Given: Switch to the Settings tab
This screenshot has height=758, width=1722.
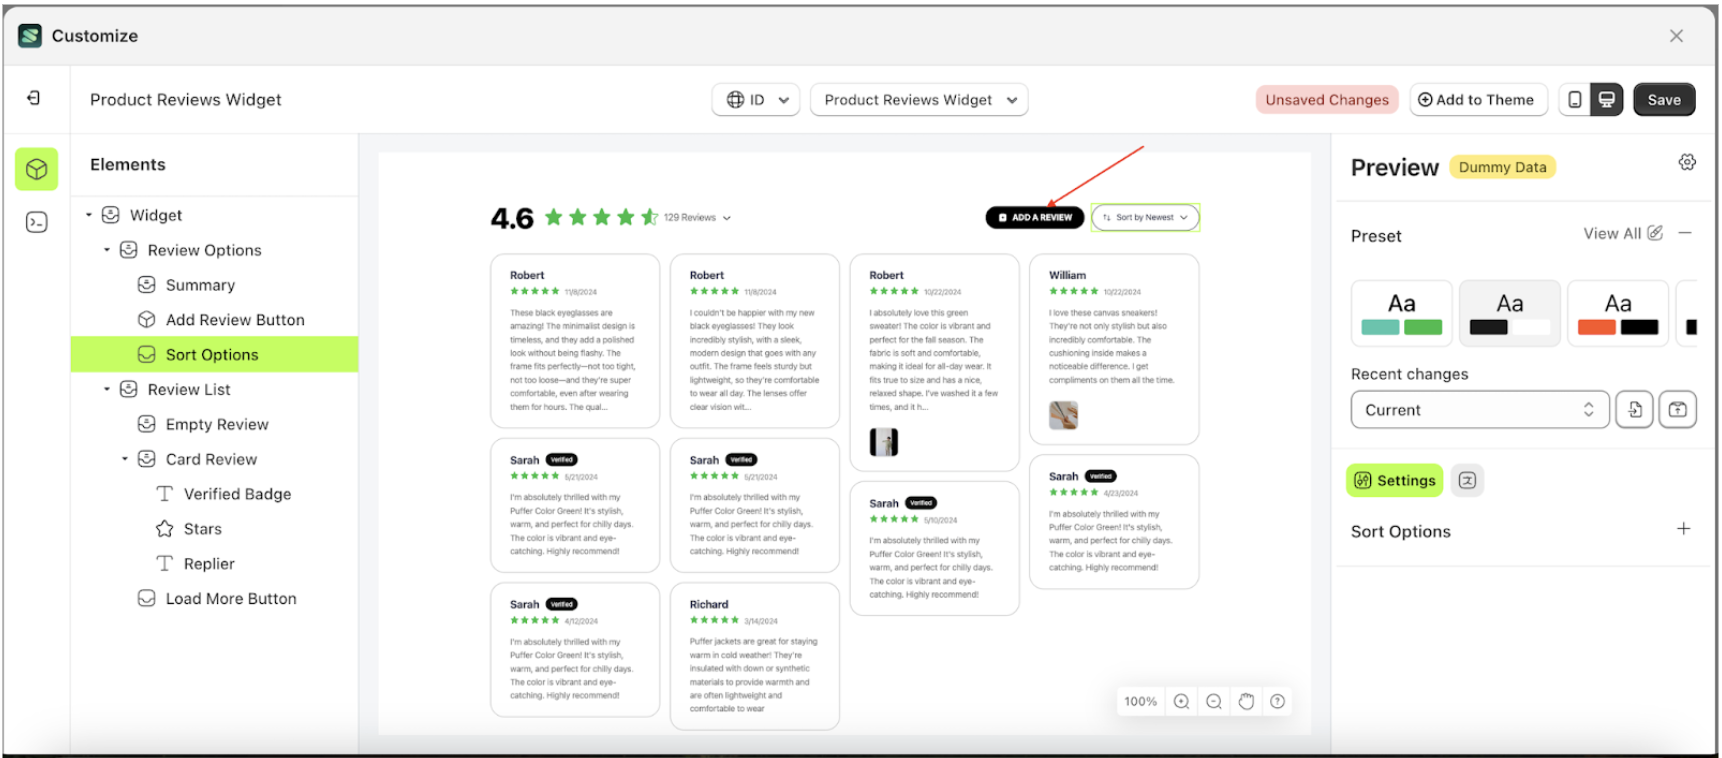Looking at the screenshot, I should pos(1395,481).
